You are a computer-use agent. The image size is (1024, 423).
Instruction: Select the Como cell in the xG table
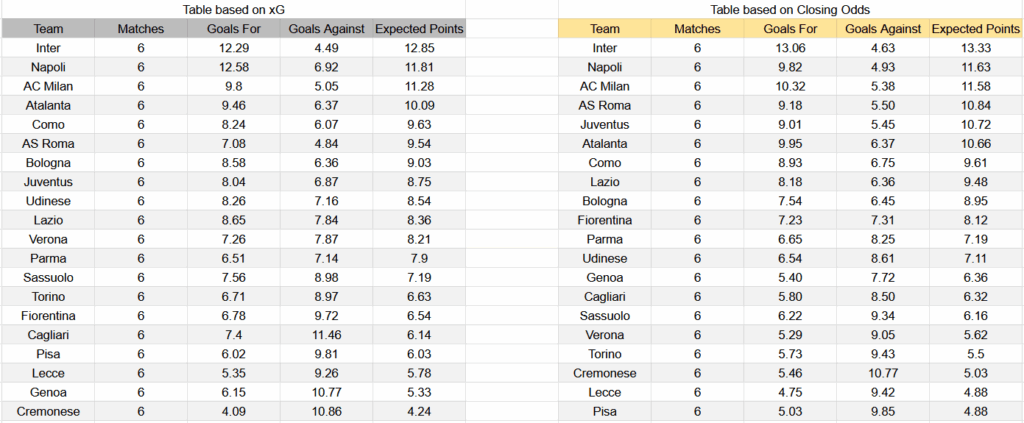point(47,125)
